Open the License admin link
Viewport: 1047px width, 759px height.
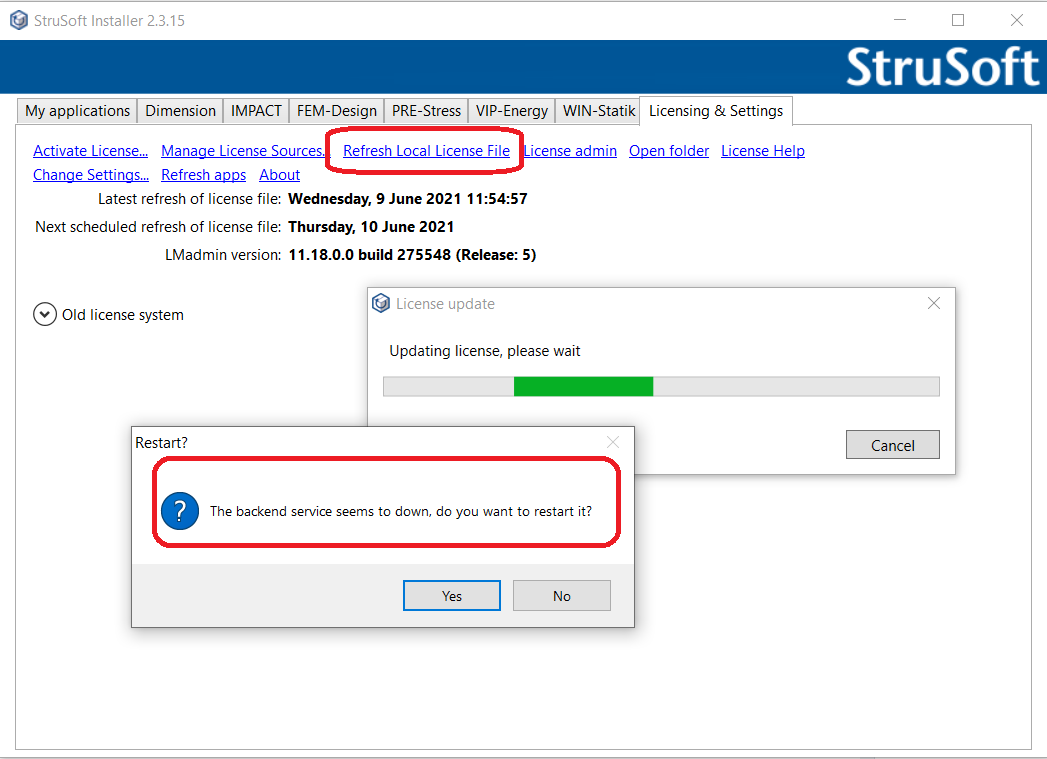tap(570, 151)
